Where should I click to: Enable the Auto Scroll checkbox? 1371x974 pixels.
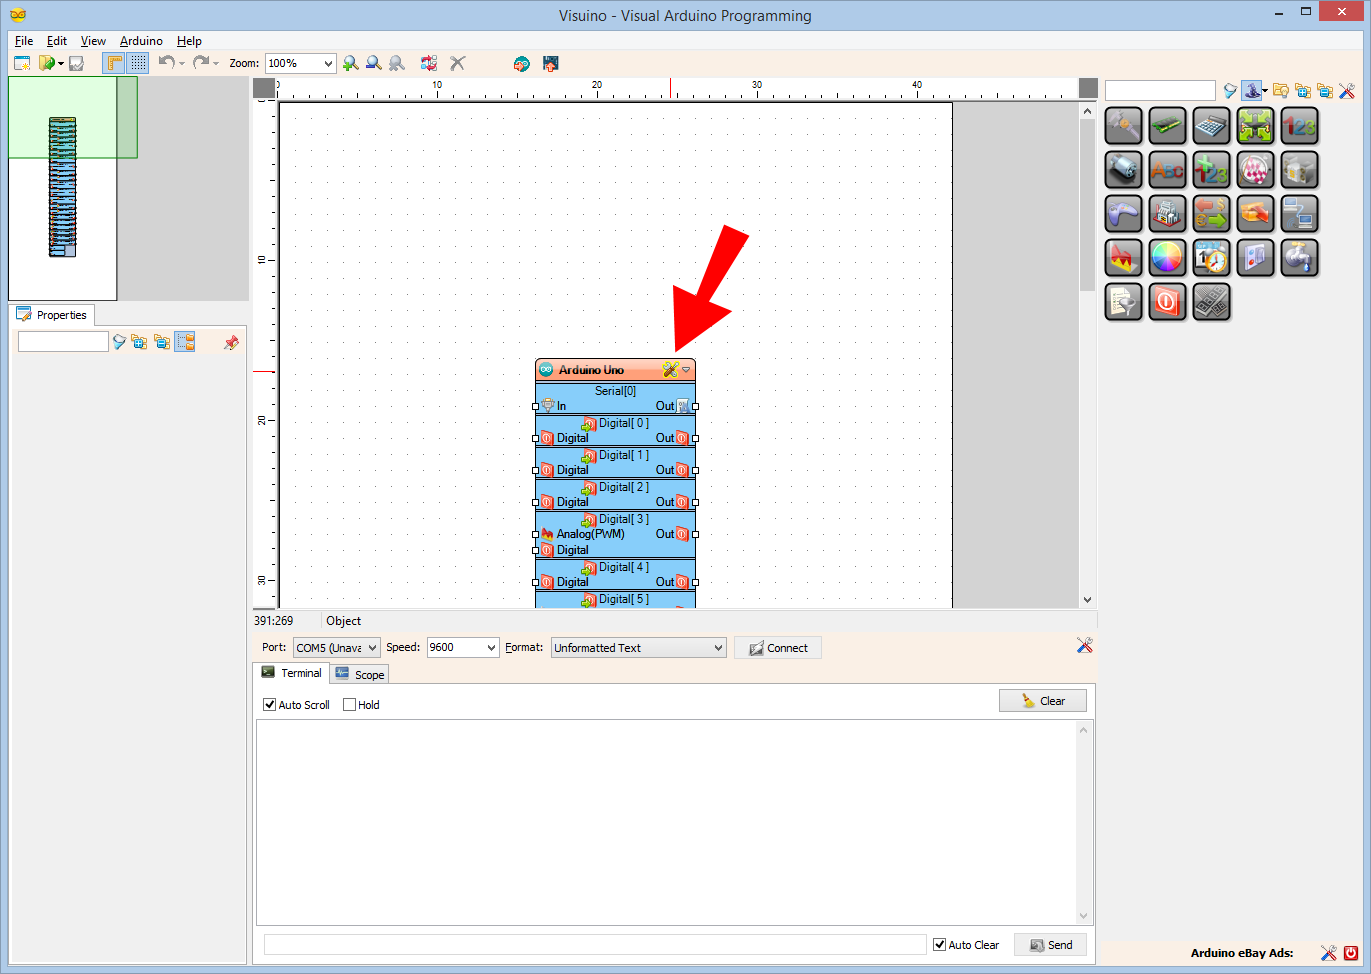269,704
